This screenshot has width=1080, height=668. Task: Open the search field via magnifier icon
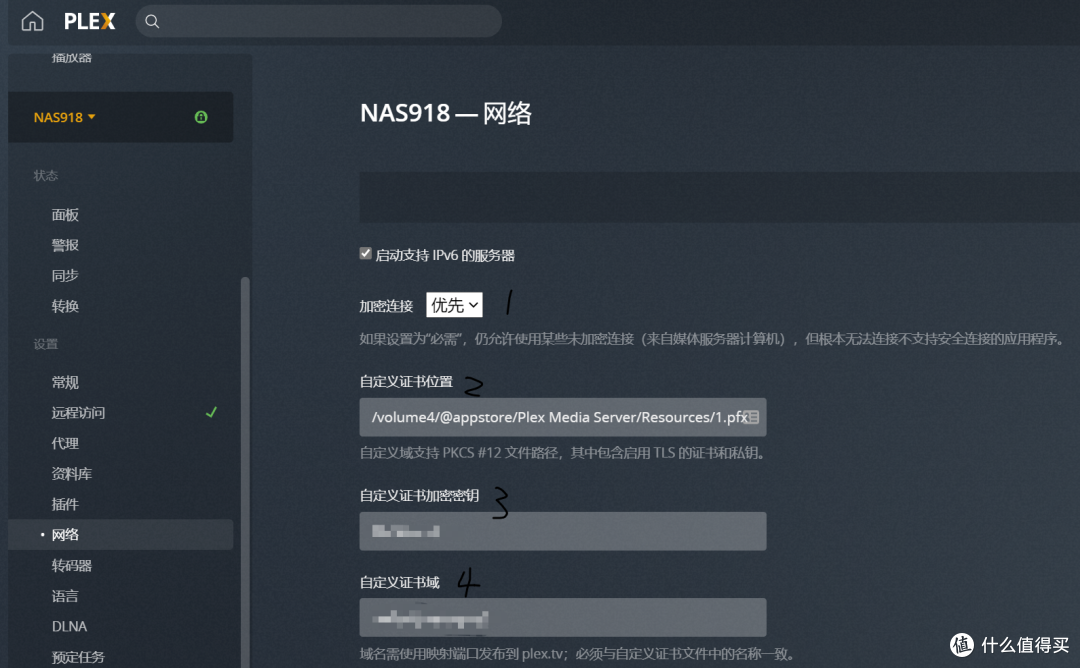pyautogui.click(x=151, y=21)
